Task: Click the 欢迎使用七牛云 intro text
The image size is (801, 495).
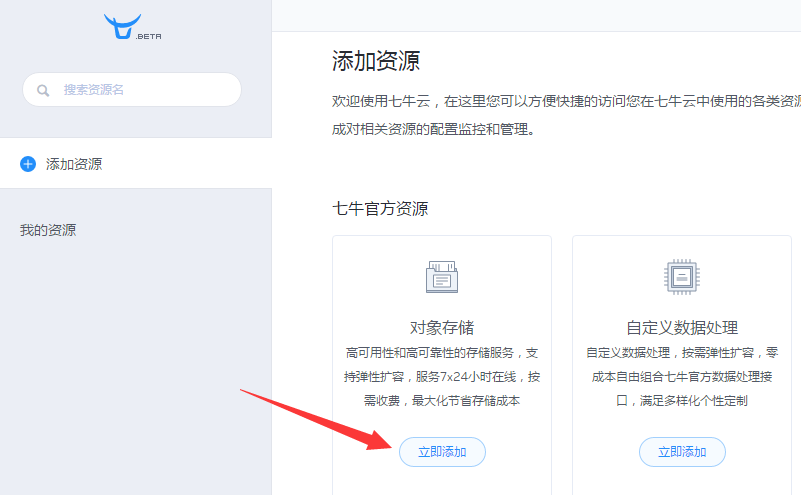Action: (566, 115)
